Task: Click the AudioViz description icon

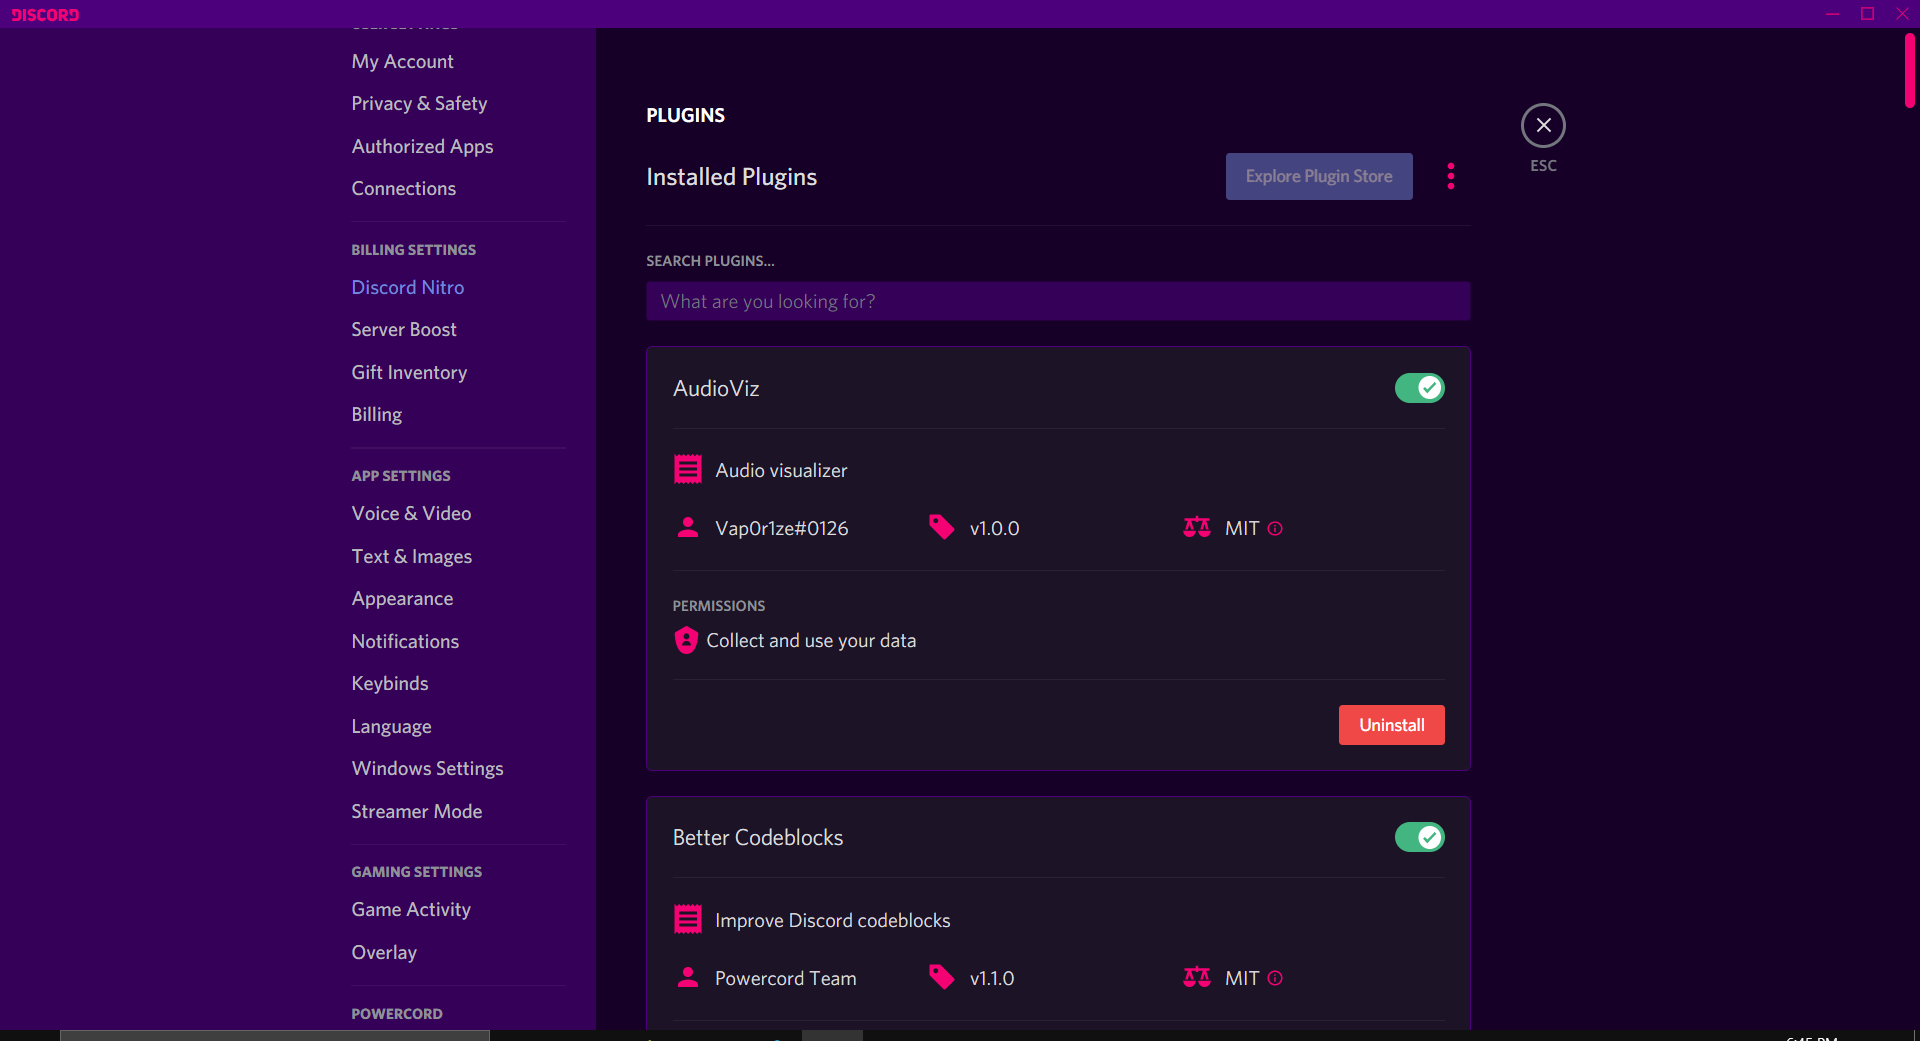Action: click(688, 469)
